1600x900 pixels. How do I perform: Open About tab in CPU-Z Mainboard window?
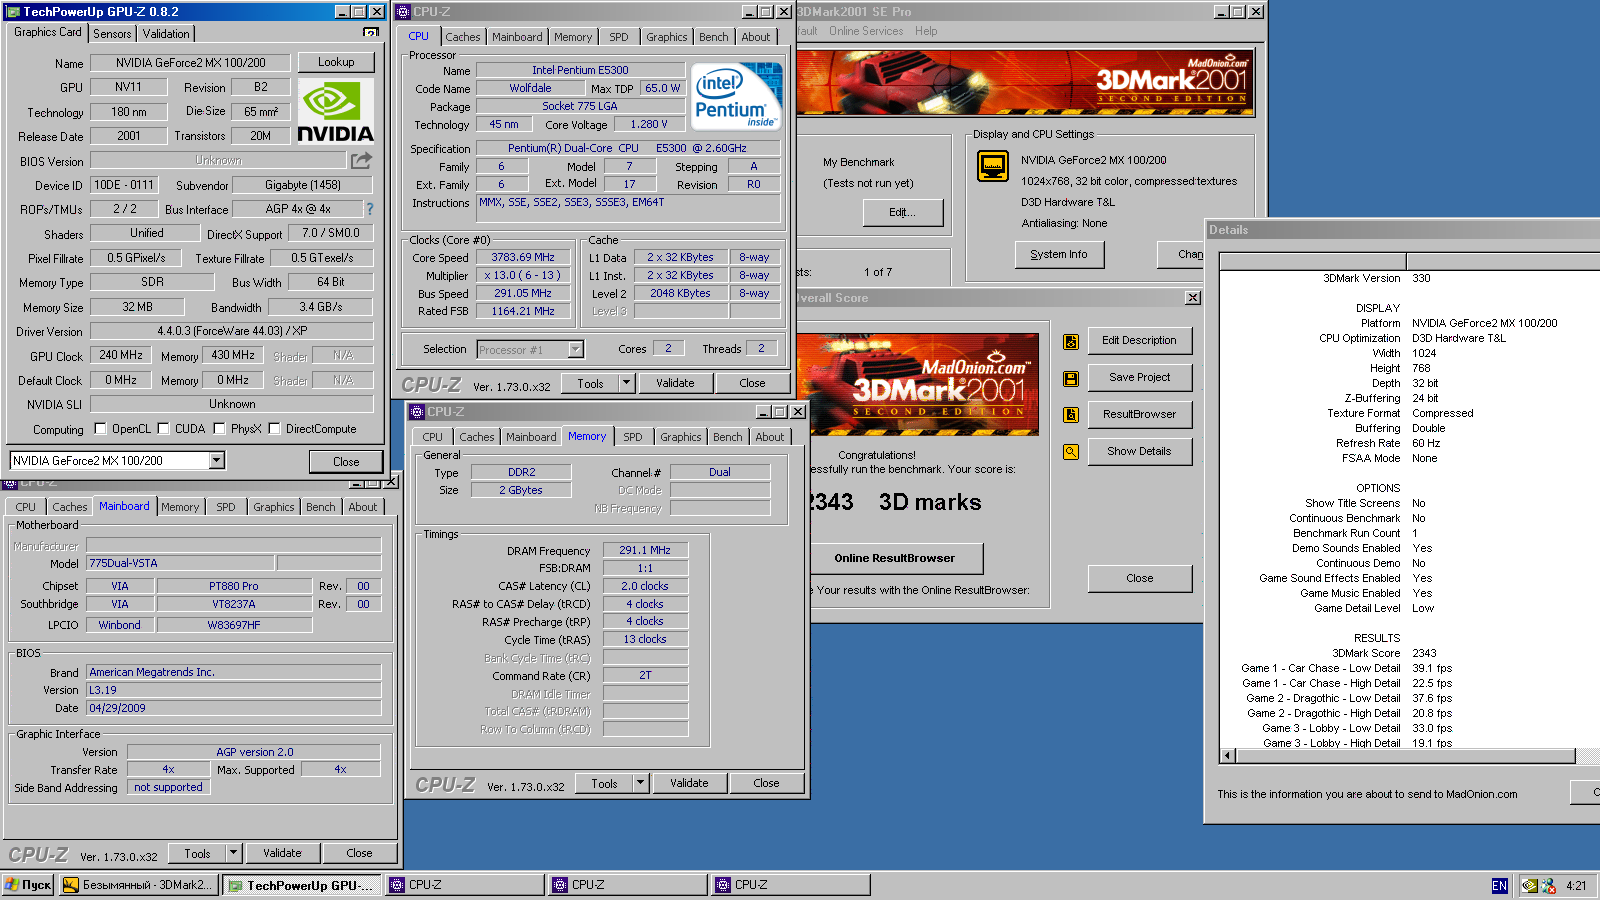363,507
